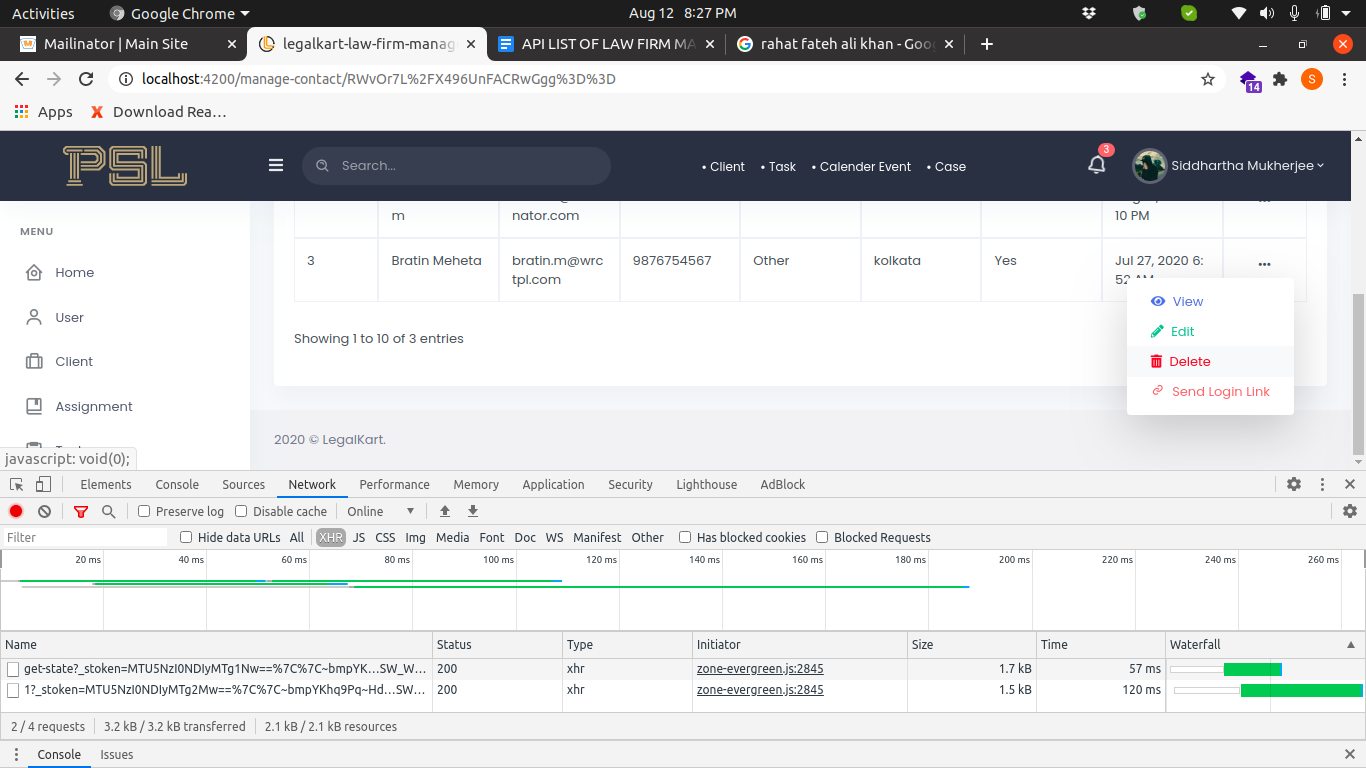Click the notification bell icon
The width and height of the screenshot is (1366, 768).
pos(1097,166)
